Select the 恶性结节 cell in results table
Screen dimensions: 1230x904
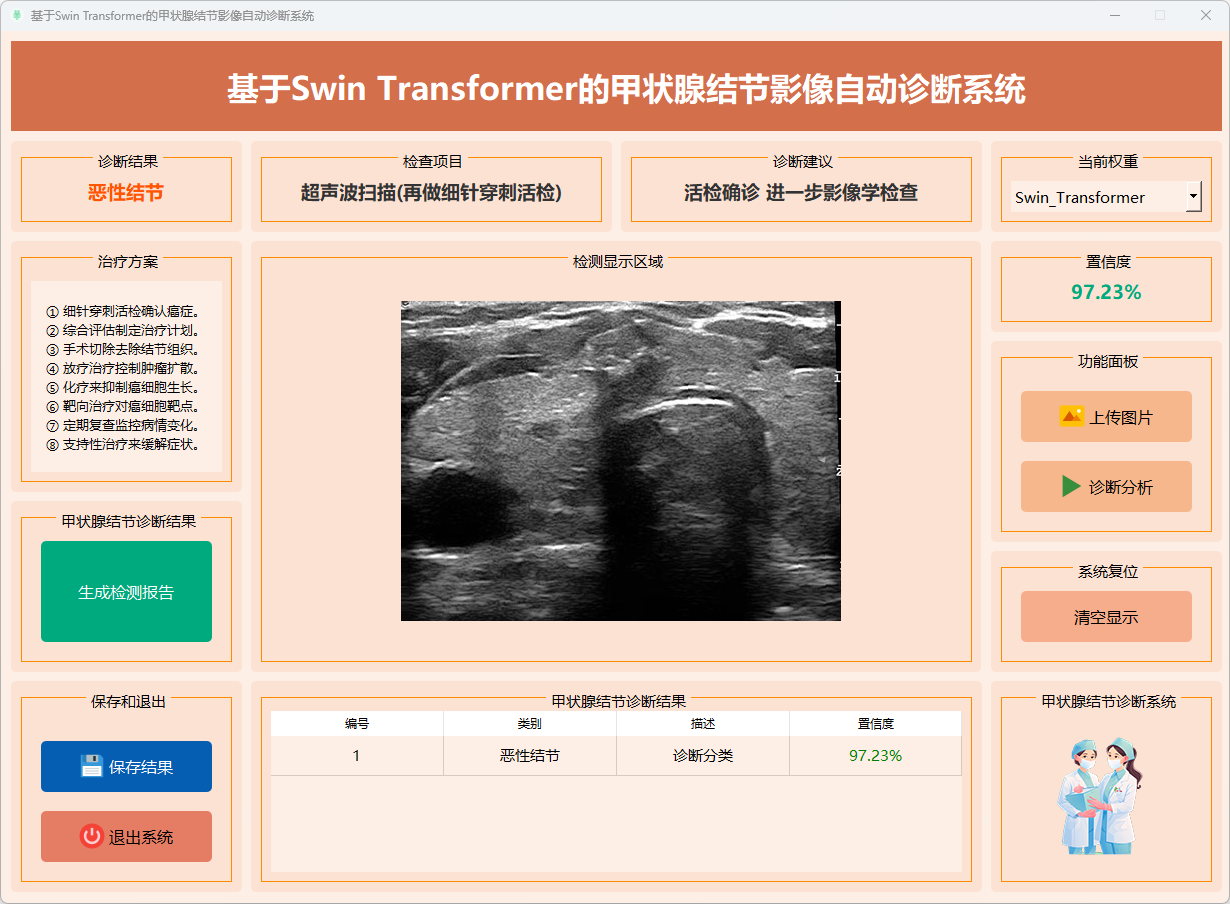click(530, 755)
